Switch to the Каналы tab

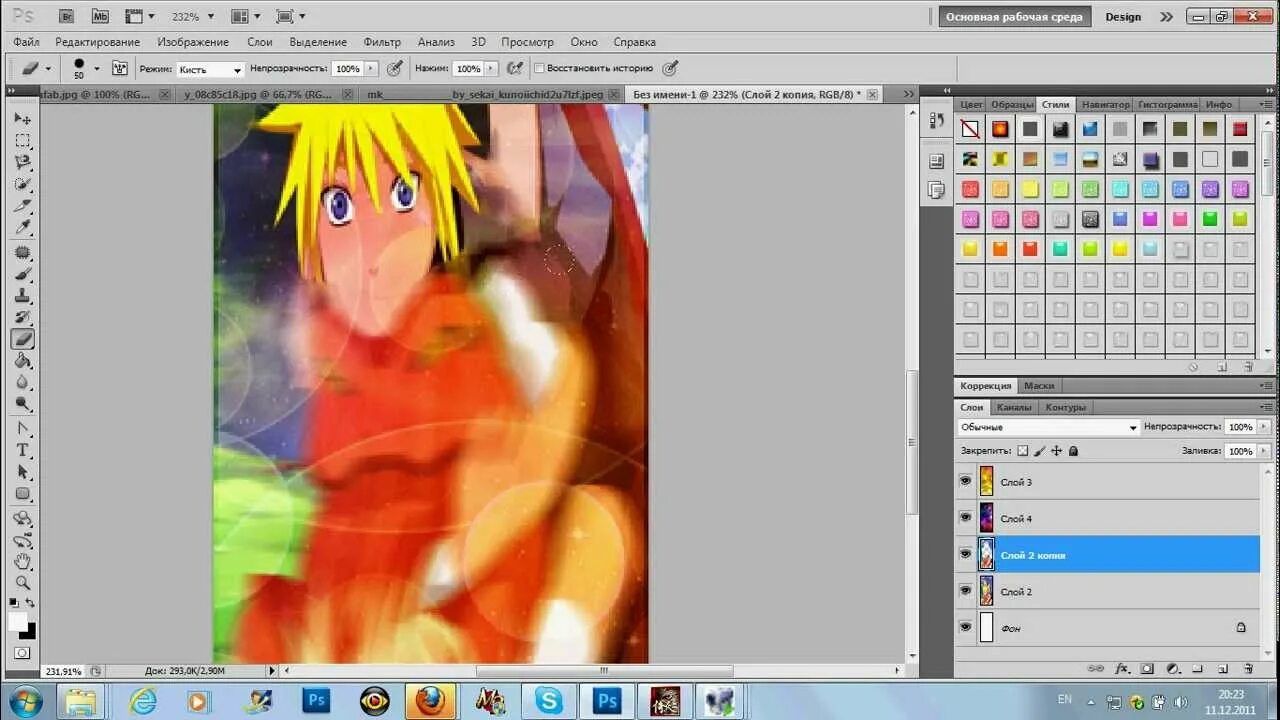(x=1014, y=408)
